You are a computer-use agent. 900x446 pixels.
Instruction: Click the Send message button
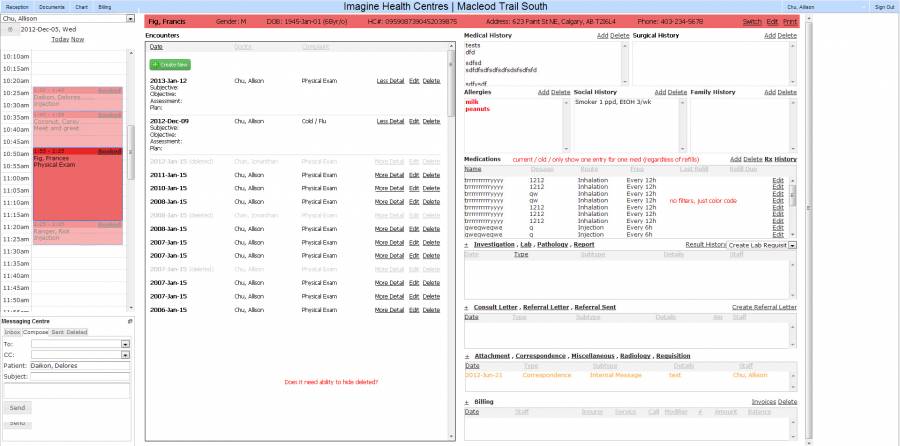[x=17, y=407]
